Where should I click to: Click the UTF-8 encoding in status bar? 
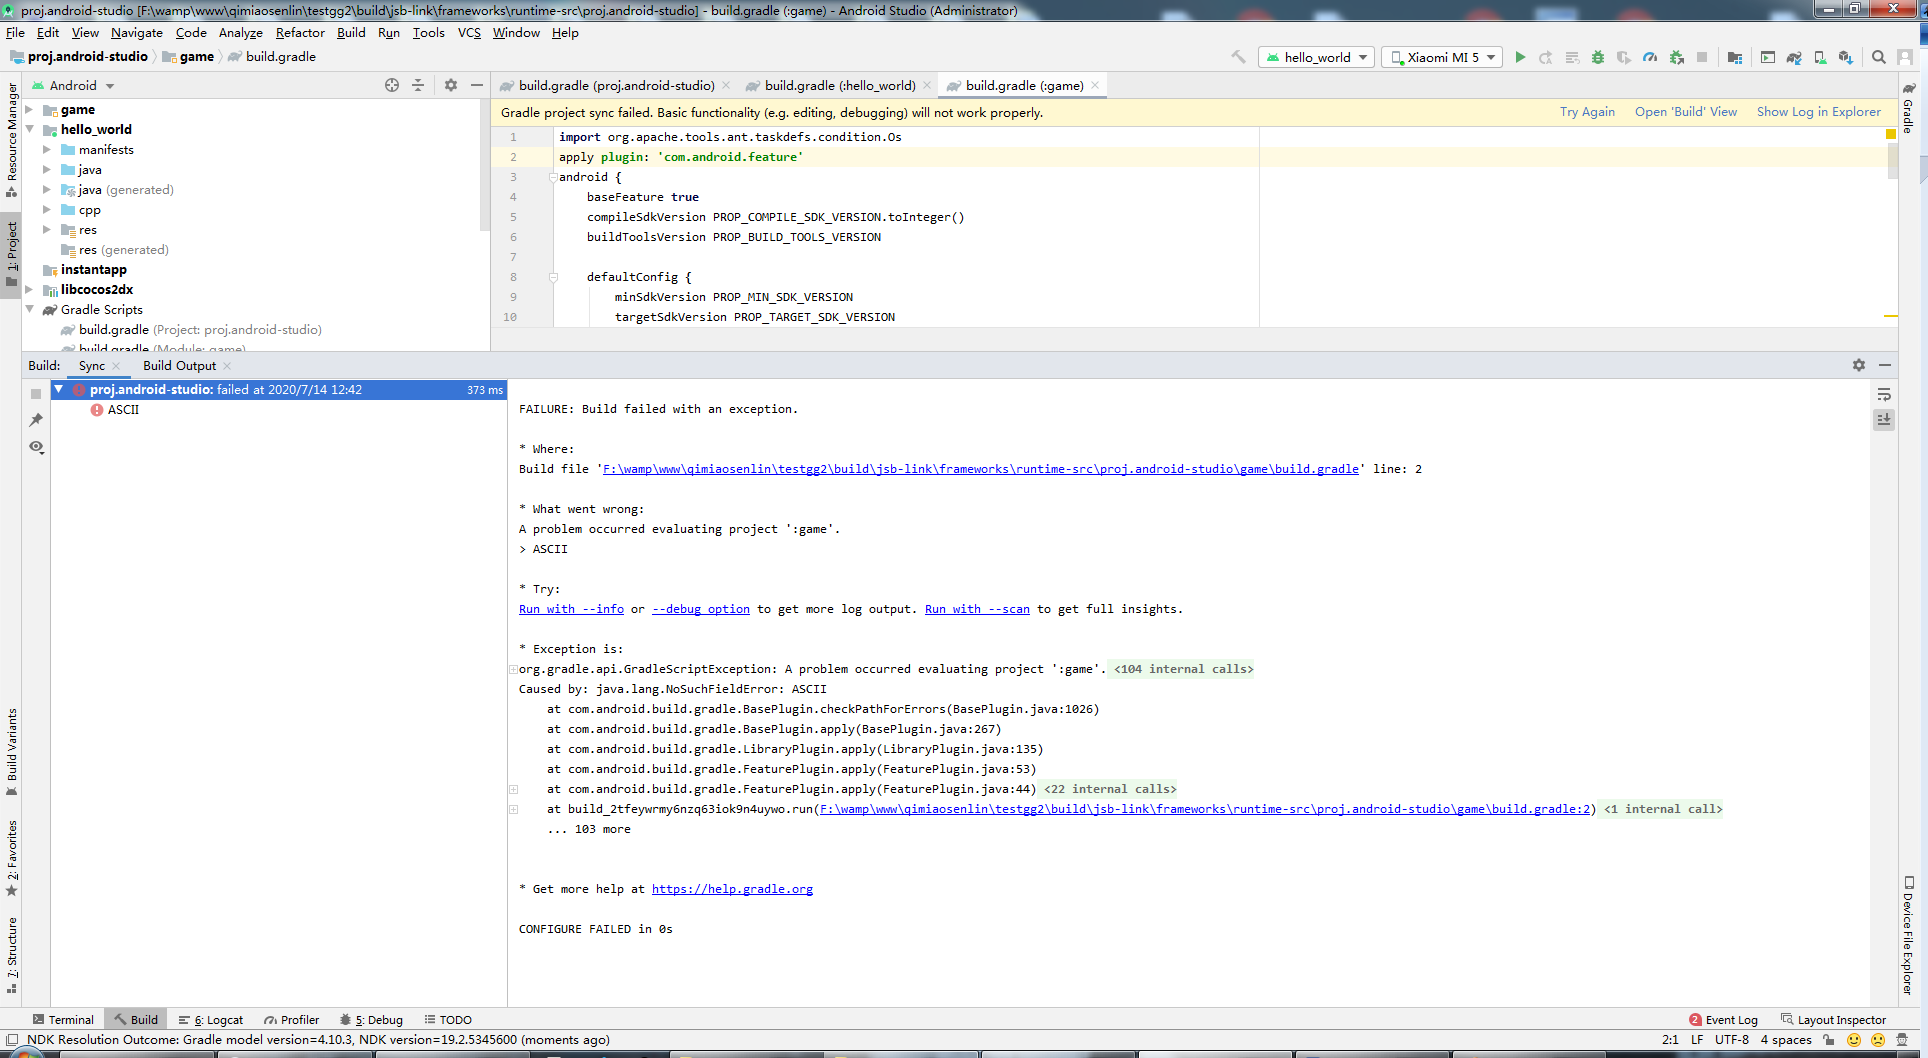point(1732,1040)
